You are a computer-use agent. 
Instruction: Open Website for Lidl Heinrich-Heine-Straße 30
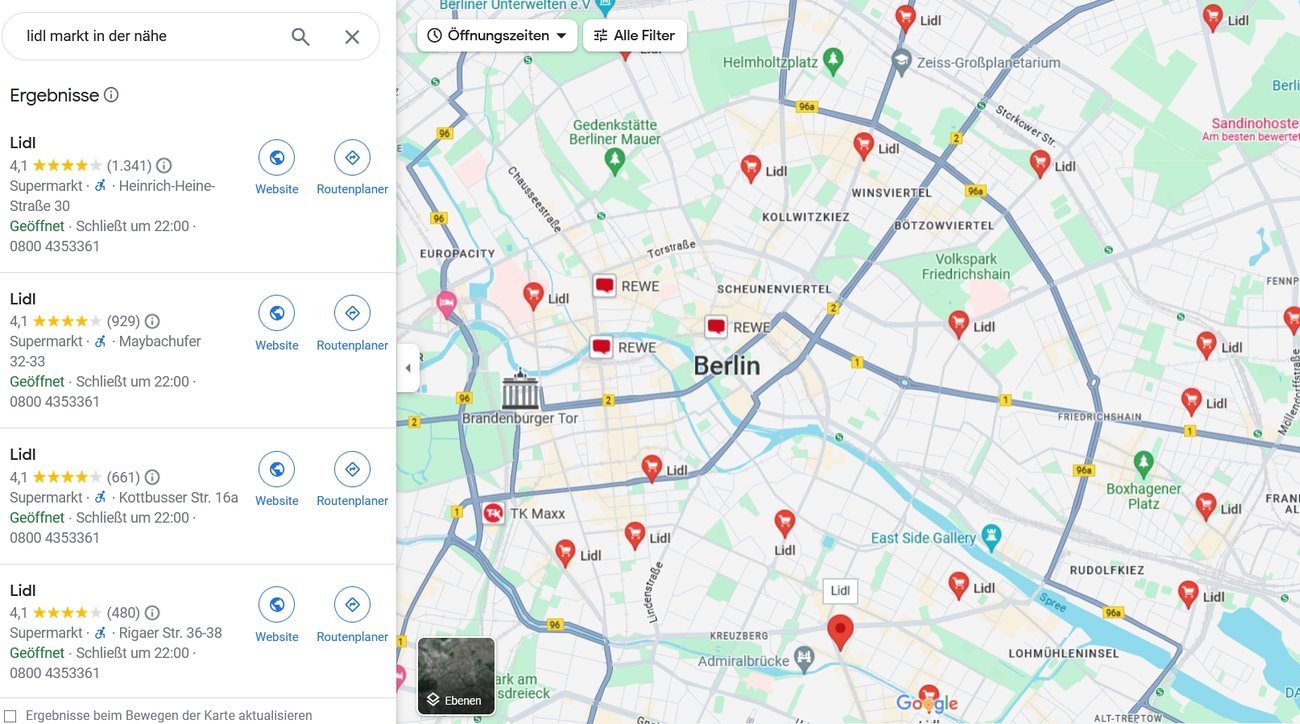click(x=277, y=167)
